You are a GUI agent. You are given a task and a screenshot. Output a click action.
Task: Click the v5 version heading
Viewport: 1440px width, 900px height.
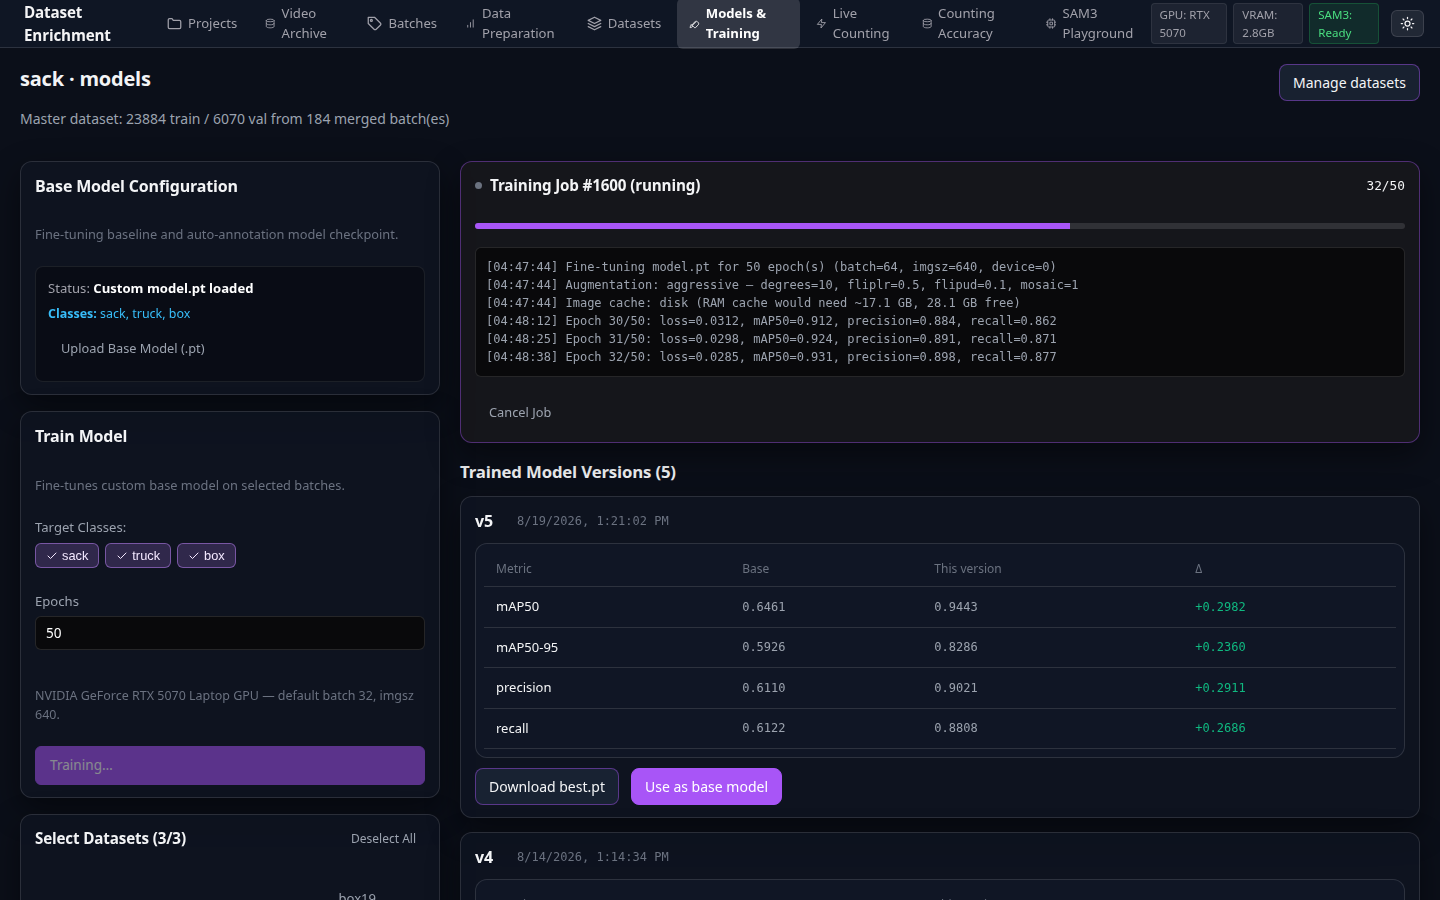pos(484,521)
